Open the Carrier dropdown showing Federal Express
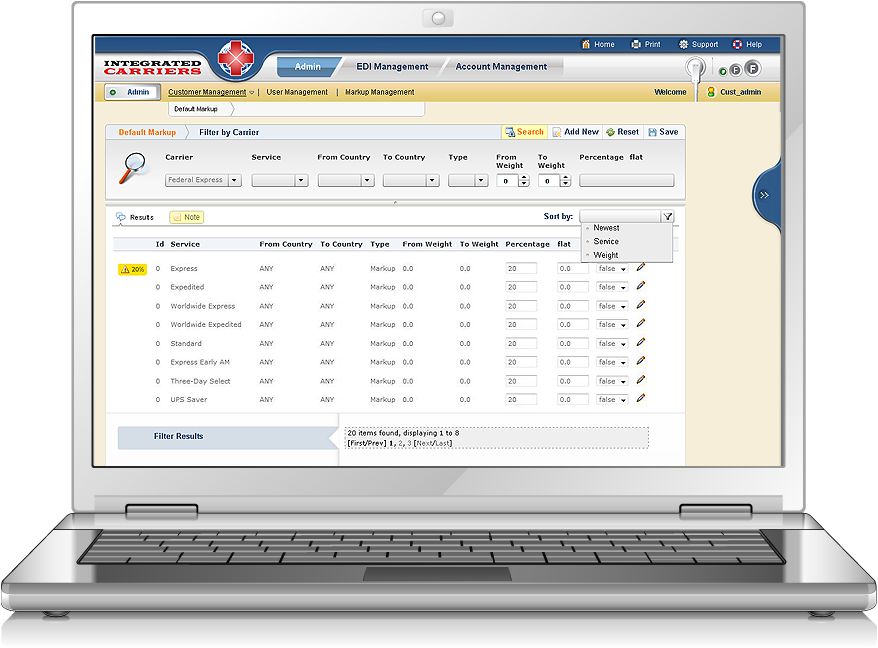 click(x=234, y=181)
